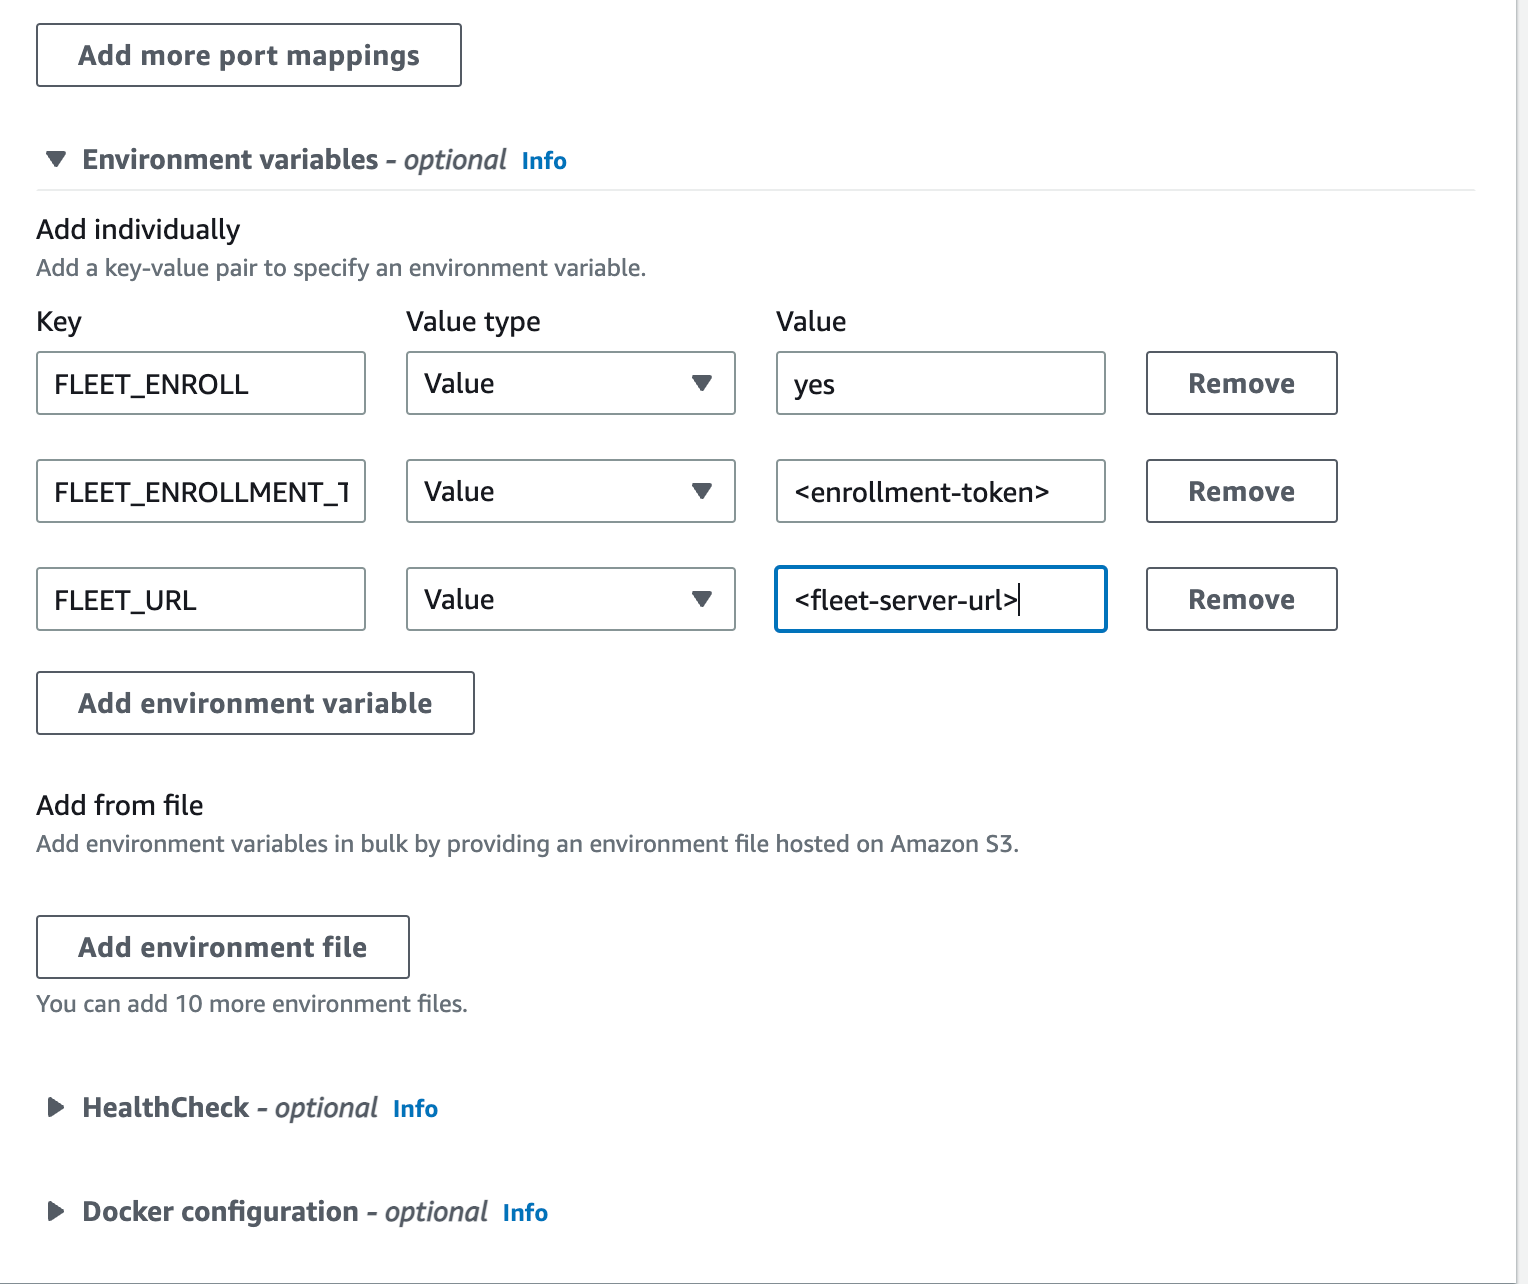Screen dimensions: 1528x1284
Task: Expand the Docker configuration section
Action: click(x=56, y=1212)
